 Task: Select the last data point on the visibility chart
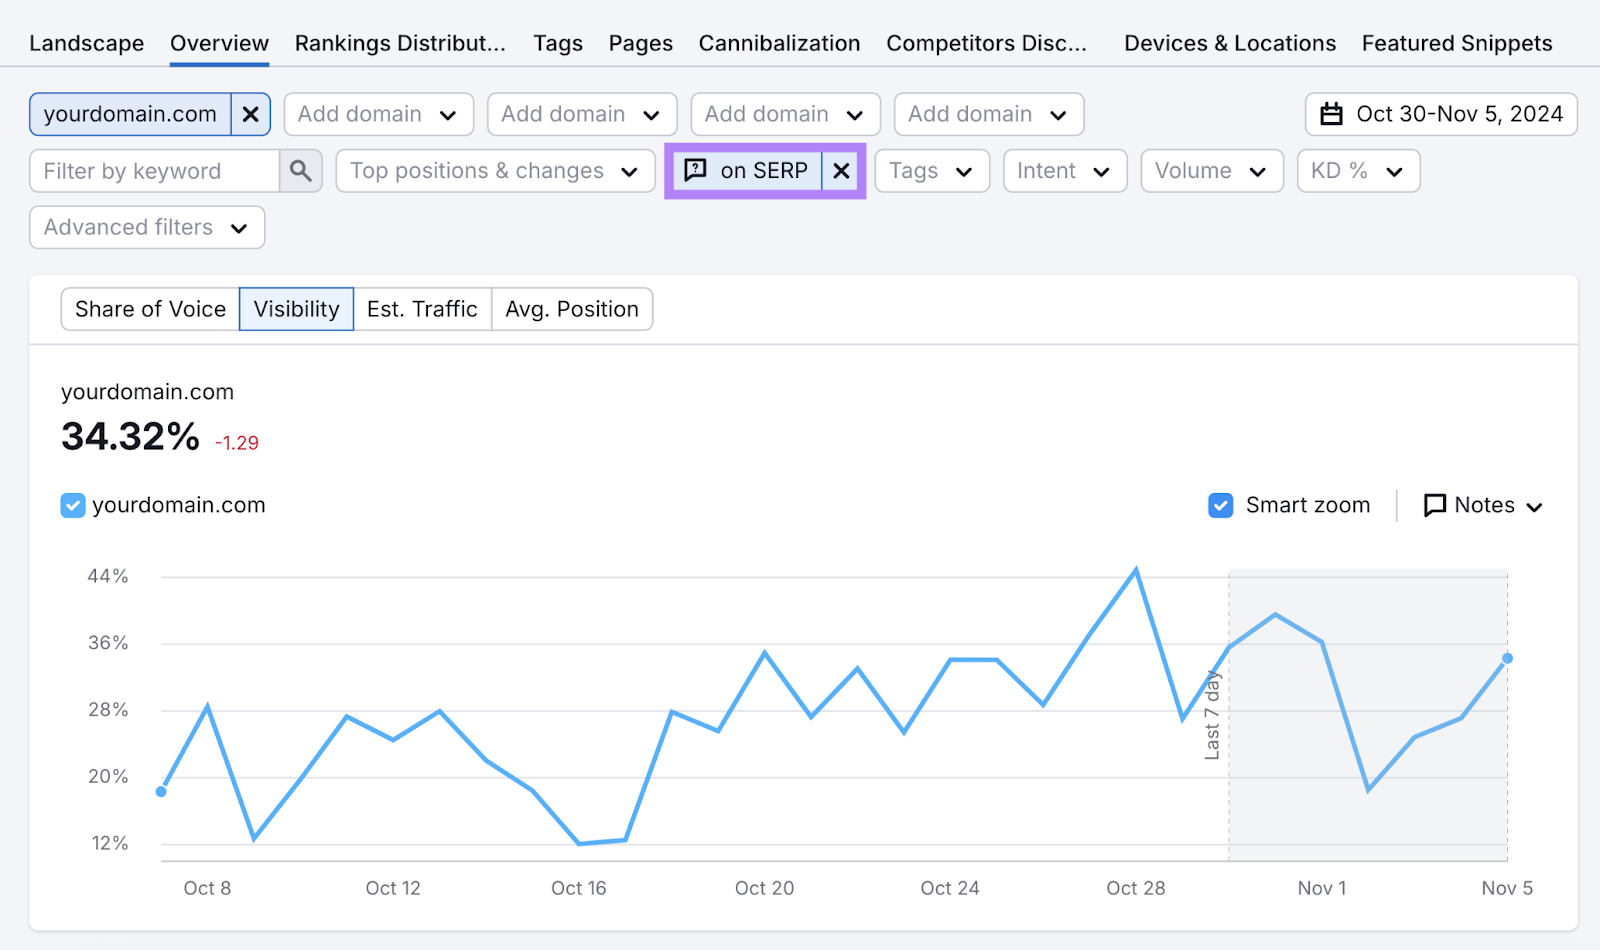pyautogui.click(x=1506, y=657)
